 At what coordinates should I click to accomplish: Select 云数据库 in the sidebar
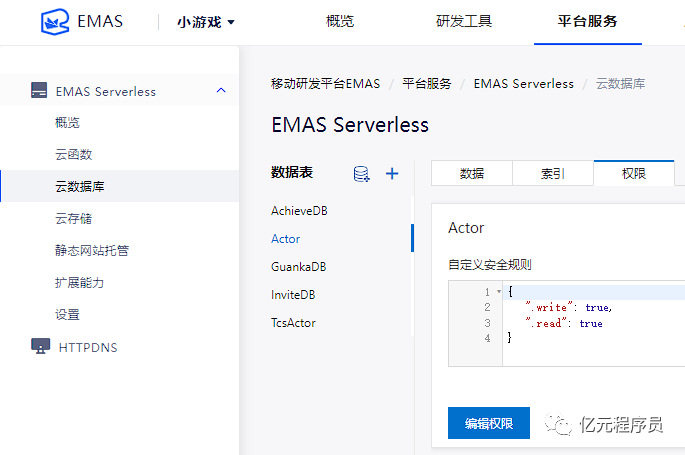(x=119, y=186)
